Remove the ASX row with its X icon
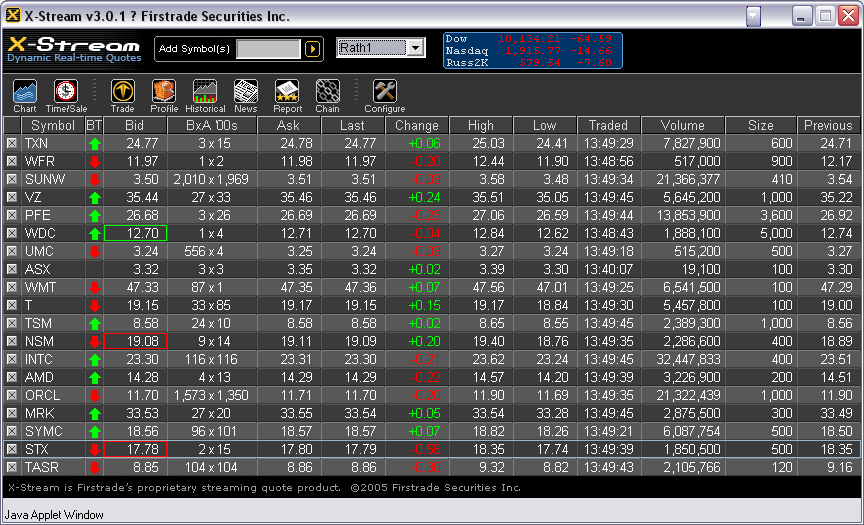Image resolution: width=864 pixels, height=525 pixels. tap(12, 269)
